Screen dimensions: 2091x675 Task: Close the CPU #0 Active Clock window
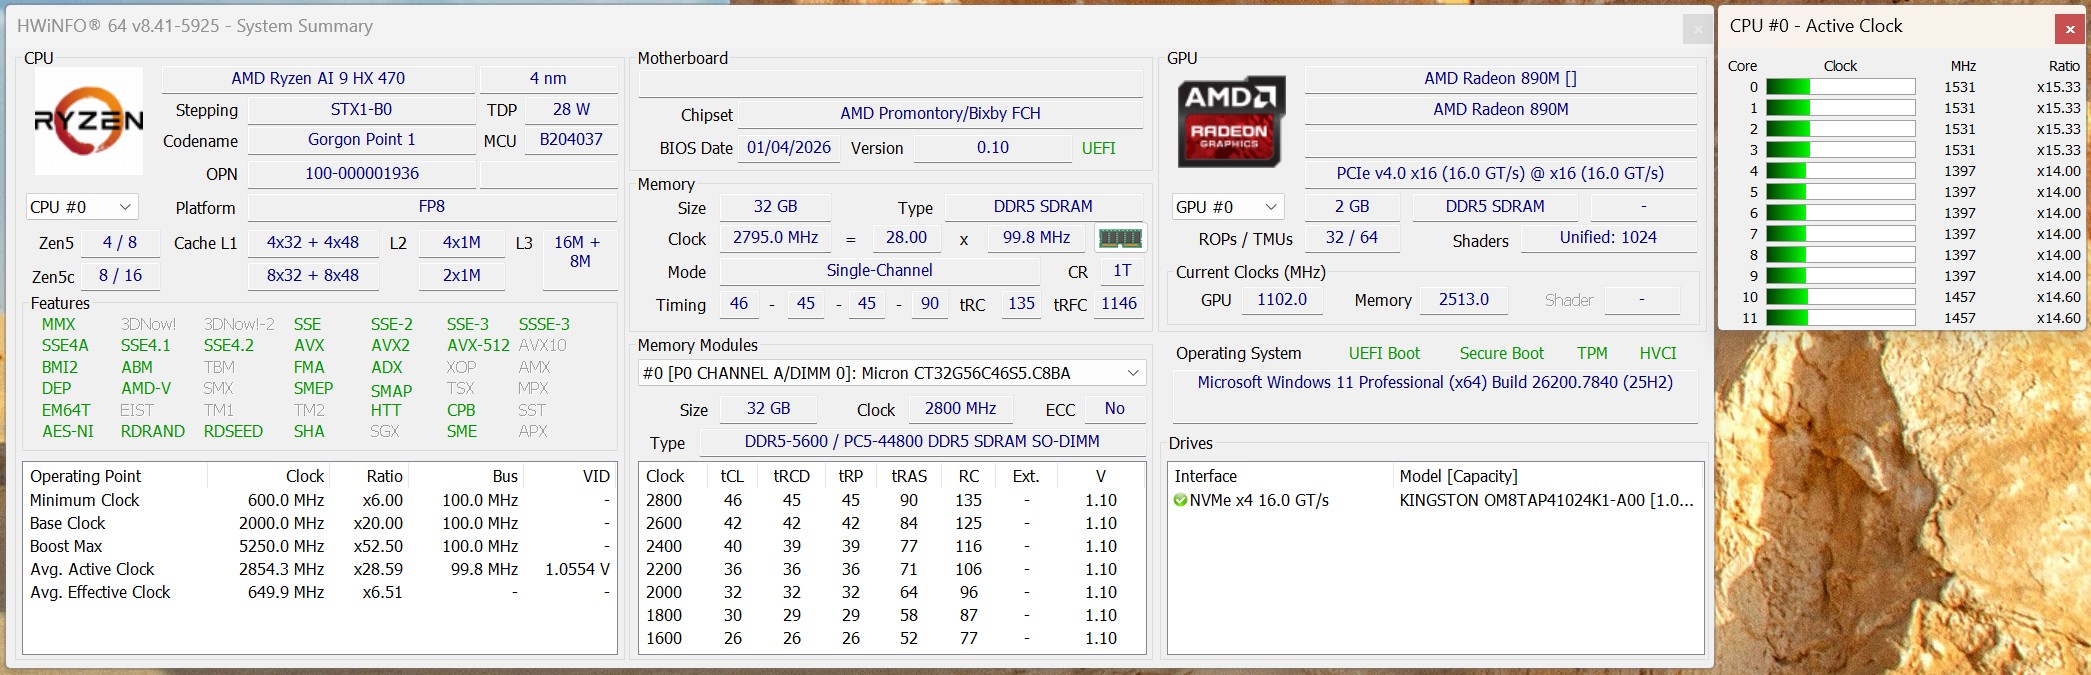pos(2069,29)
